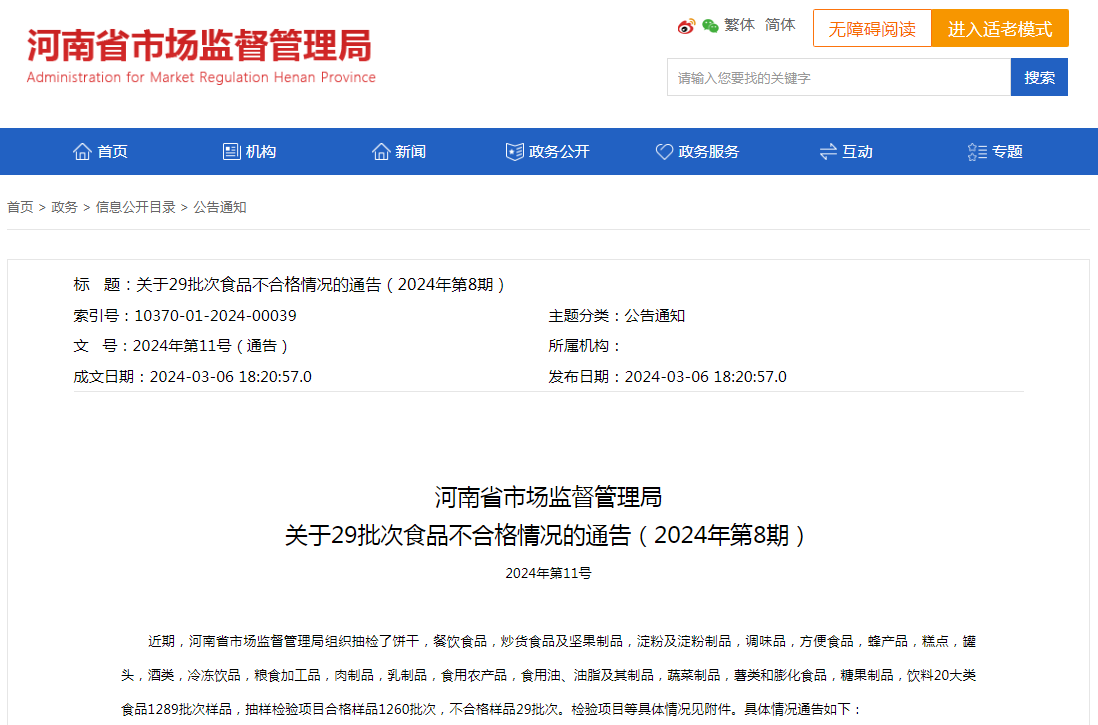Go to 首页 in the breadcrumb
The image size is (1098, 725).
click(x=20, y=207)
